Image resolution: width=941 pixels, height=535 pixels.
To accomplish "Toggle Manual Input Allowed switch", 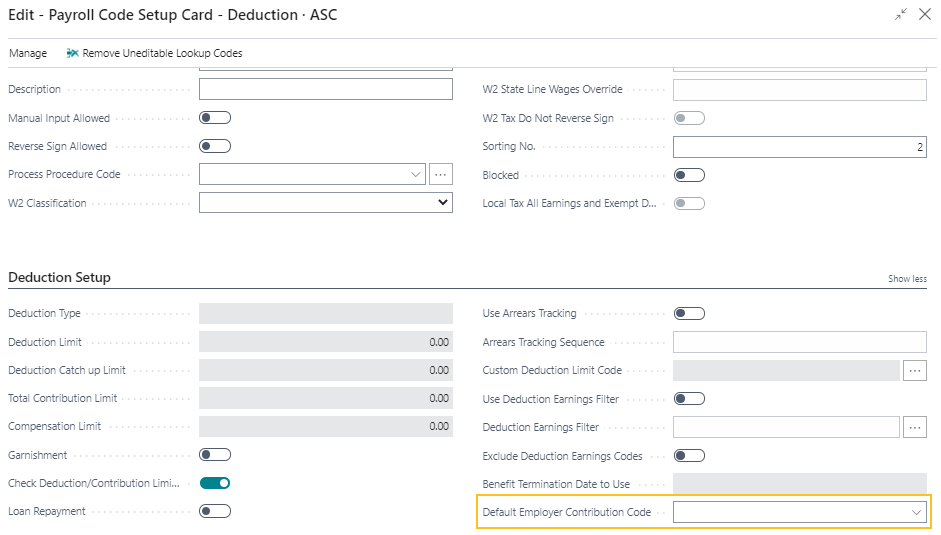I will point(215,118).
